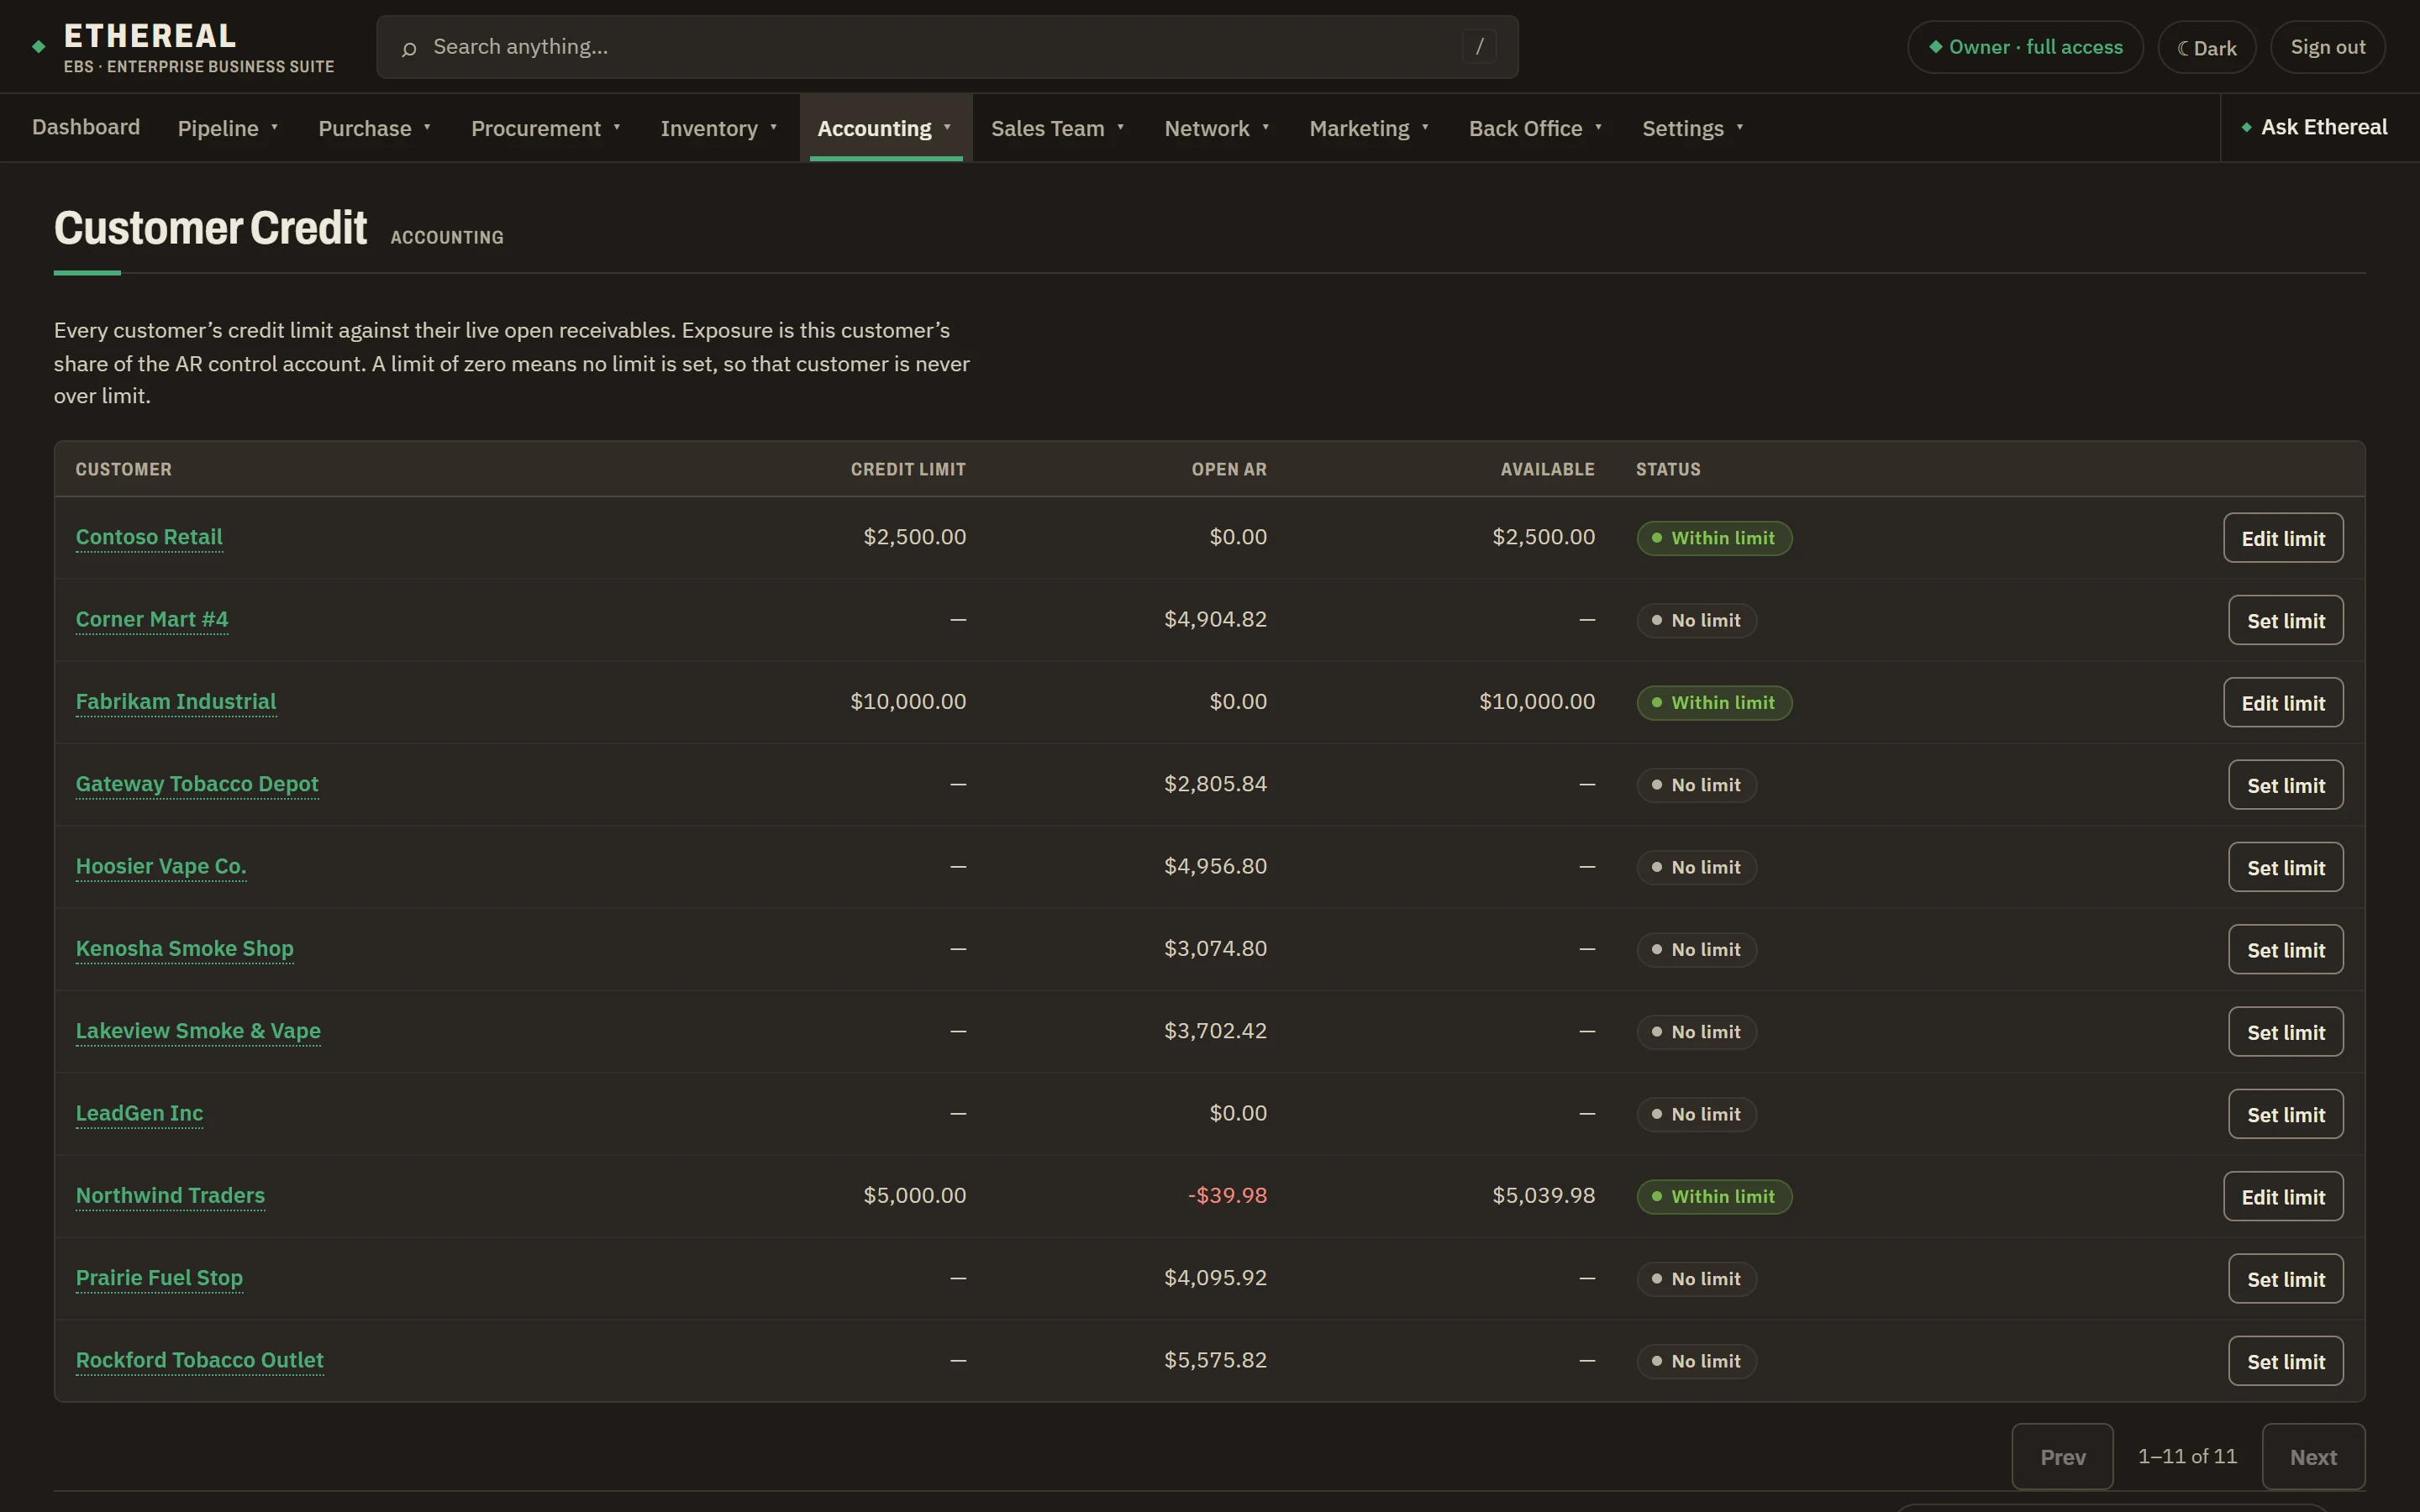Open Hoosier Vape Co. link
The height and width of the screenshot is (1512, 2420).
pyautogui.click(x=161, y=866)
